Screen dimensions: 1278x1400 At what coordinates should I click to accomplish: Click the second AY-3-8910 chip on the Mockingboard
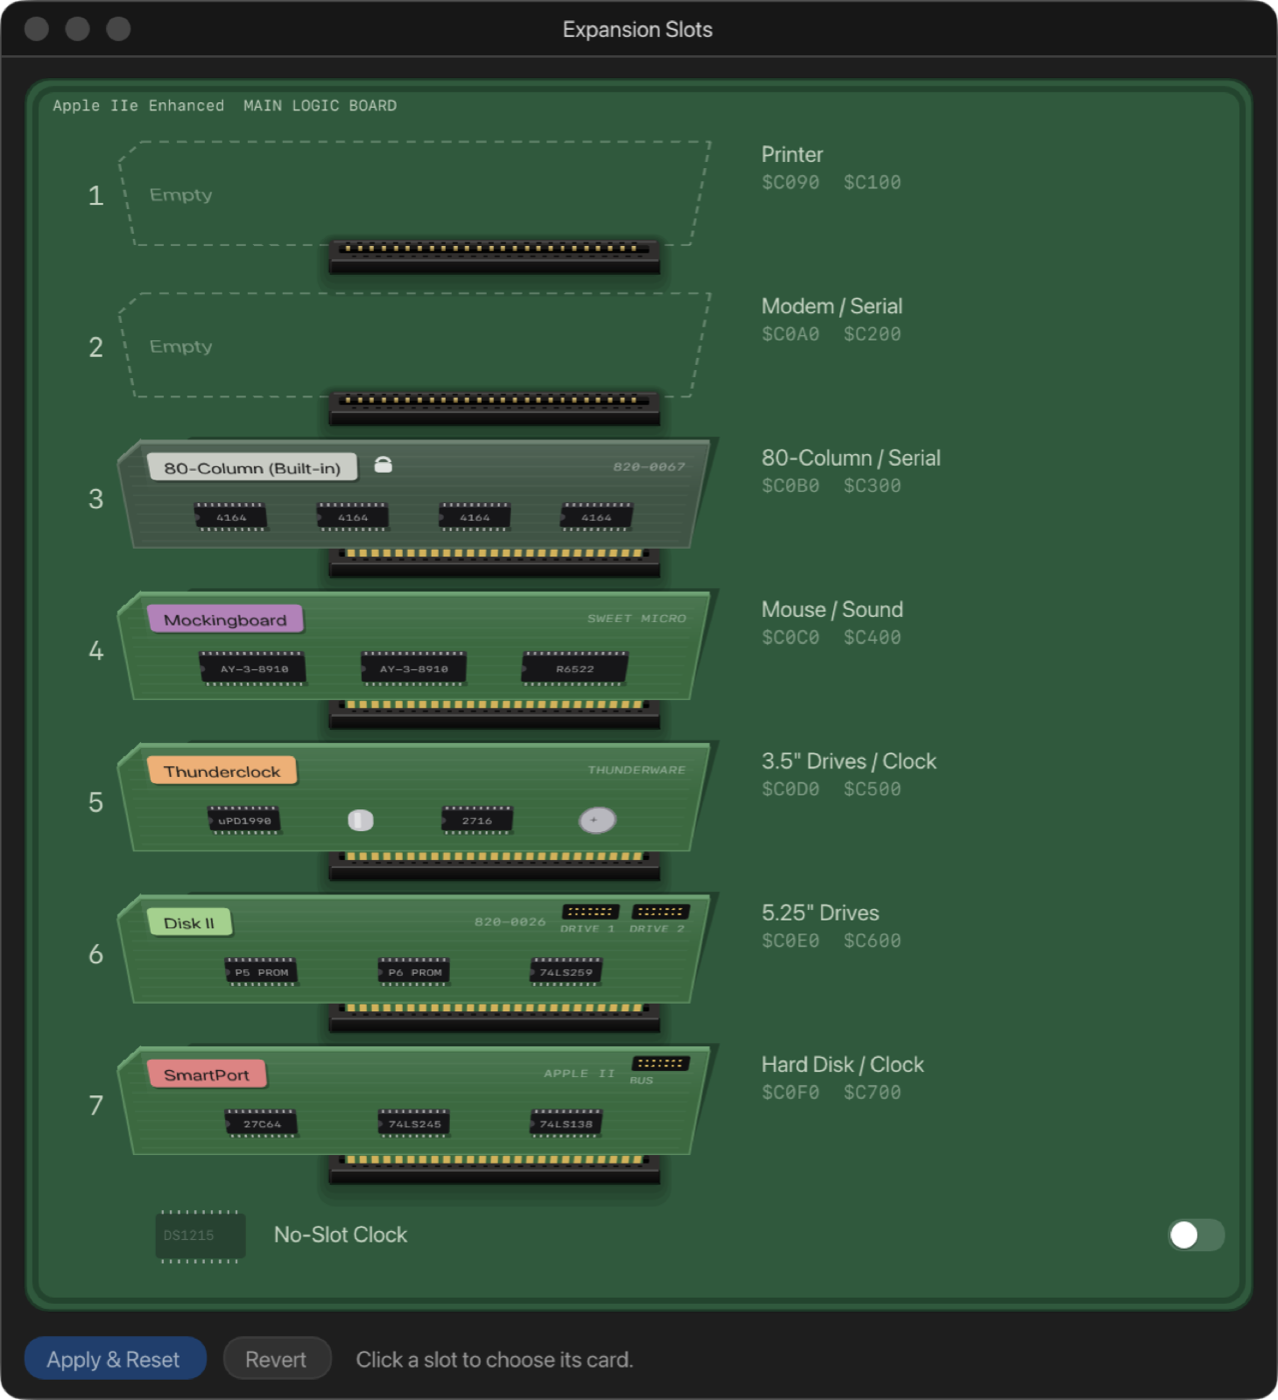point(414,669)
